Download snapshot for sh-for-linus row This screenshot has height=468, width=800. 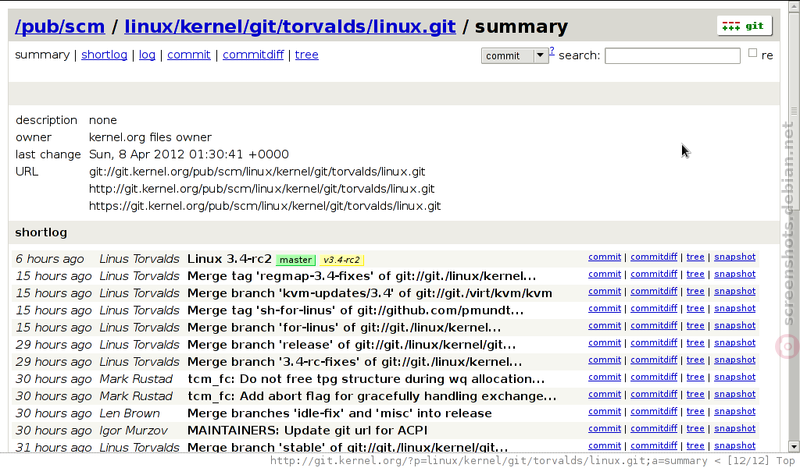735,309
